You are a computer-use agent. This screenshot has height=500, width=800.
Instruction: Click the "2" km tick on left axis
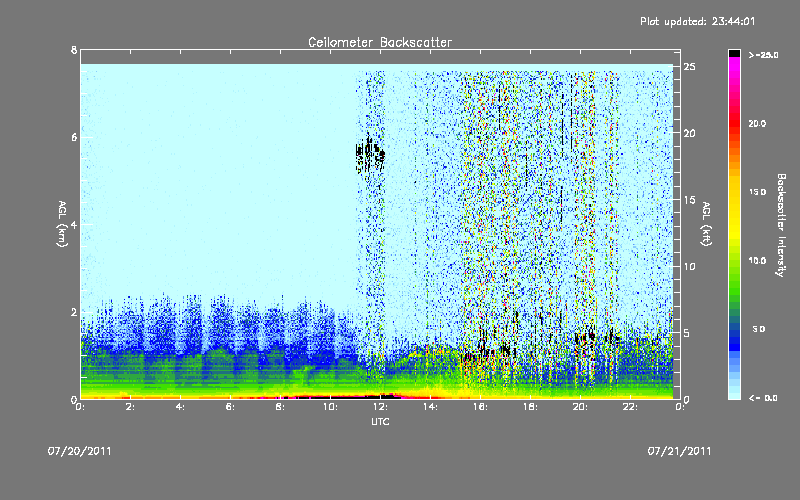click(74, 312)
